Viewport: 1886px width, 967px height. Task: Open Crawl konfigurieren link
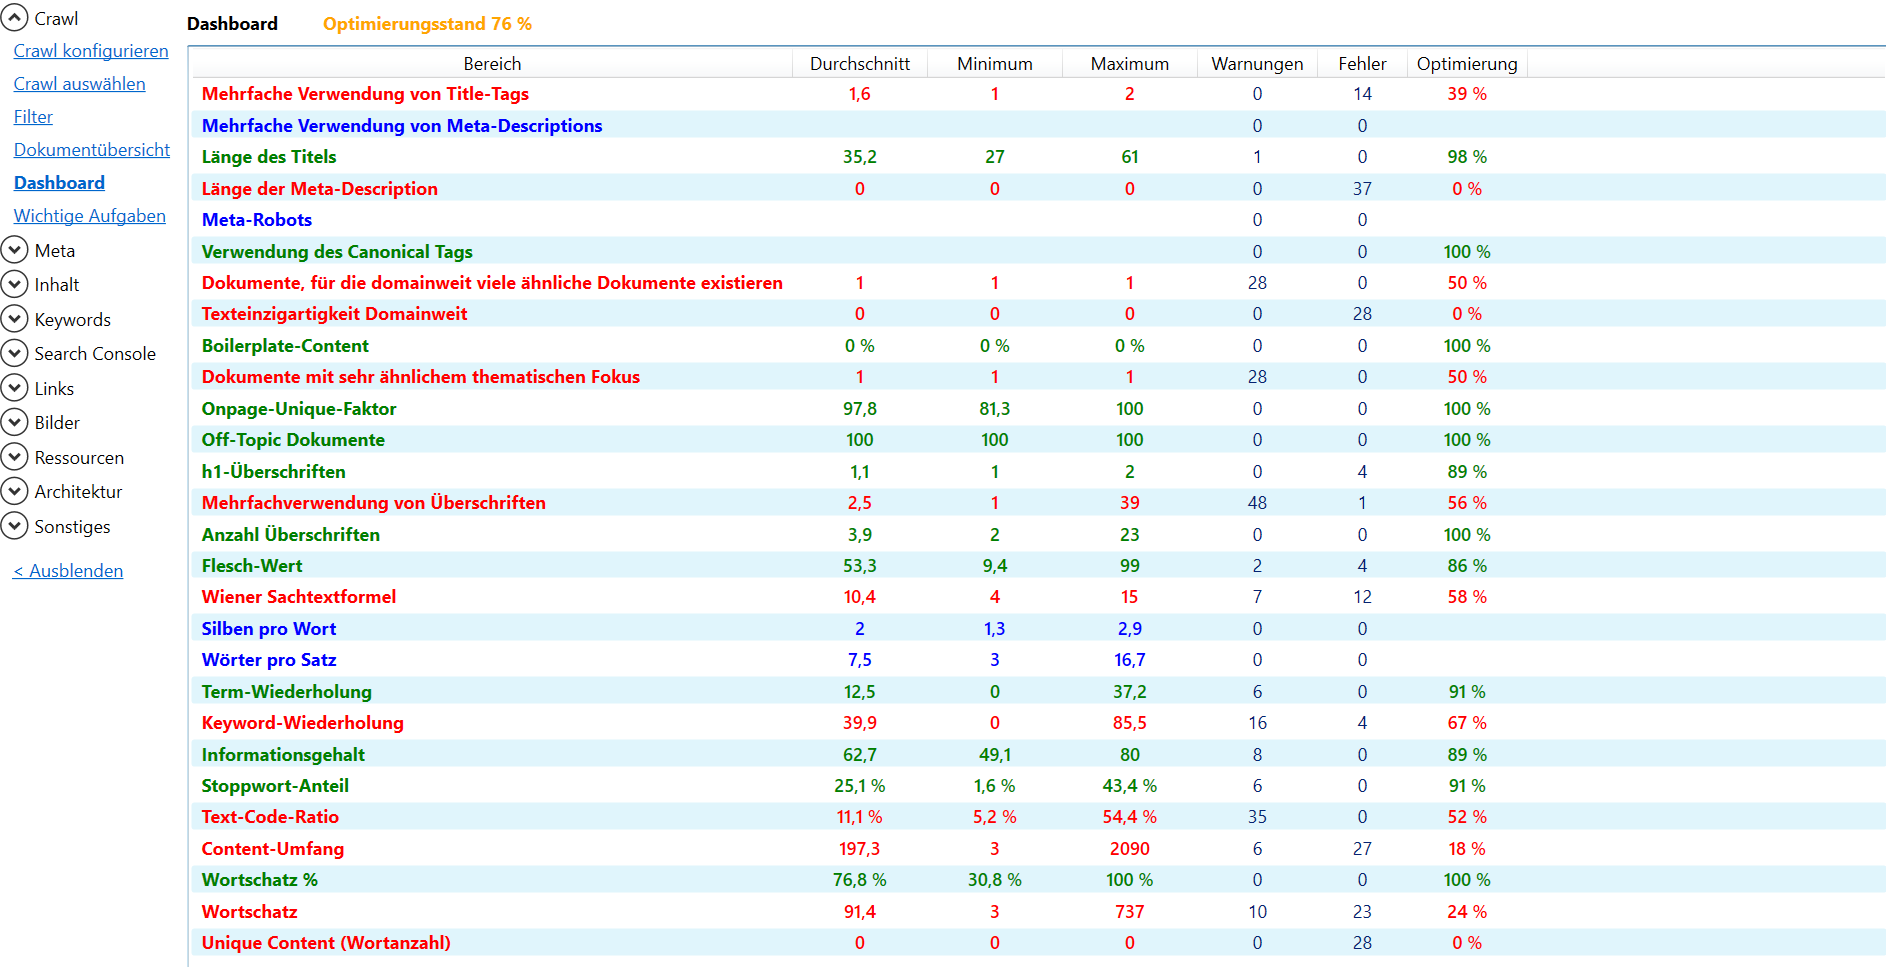91,51
